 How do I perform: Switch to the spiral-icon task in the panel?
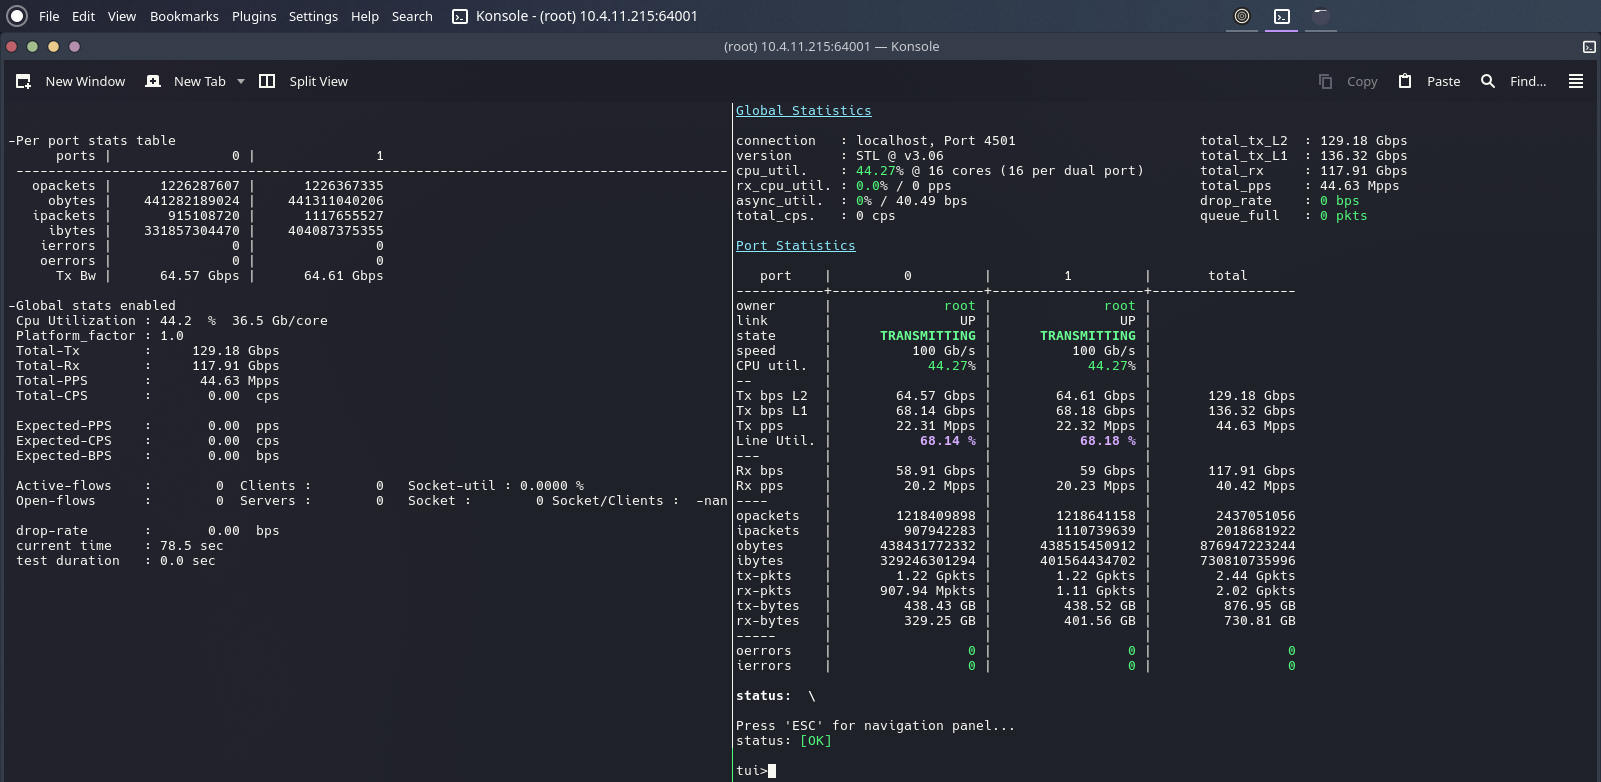[x=1242, y=16]
